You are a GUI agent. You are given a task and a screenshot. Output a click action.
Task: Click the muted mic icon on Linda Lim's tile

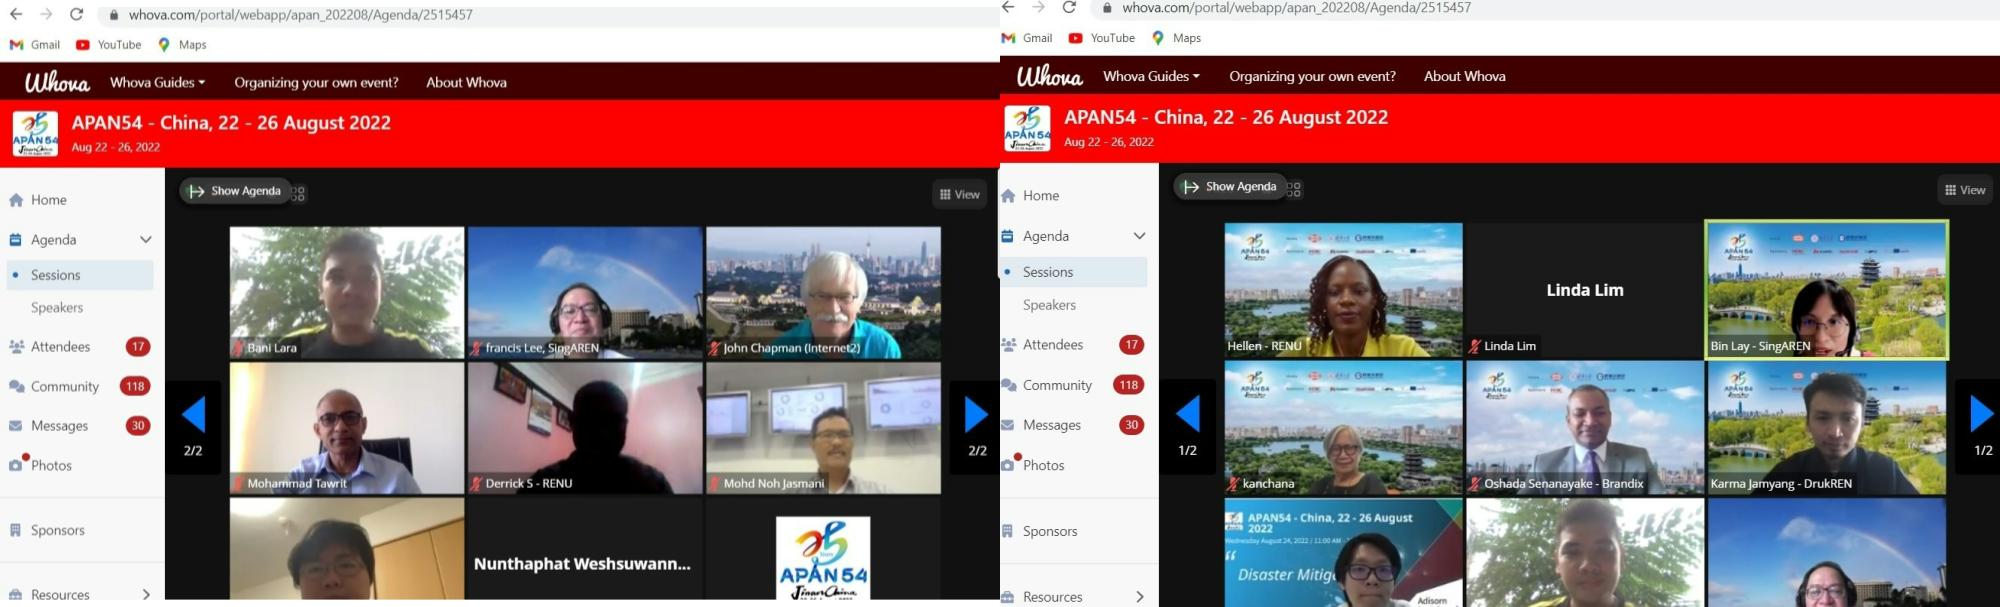[1475, 346]
